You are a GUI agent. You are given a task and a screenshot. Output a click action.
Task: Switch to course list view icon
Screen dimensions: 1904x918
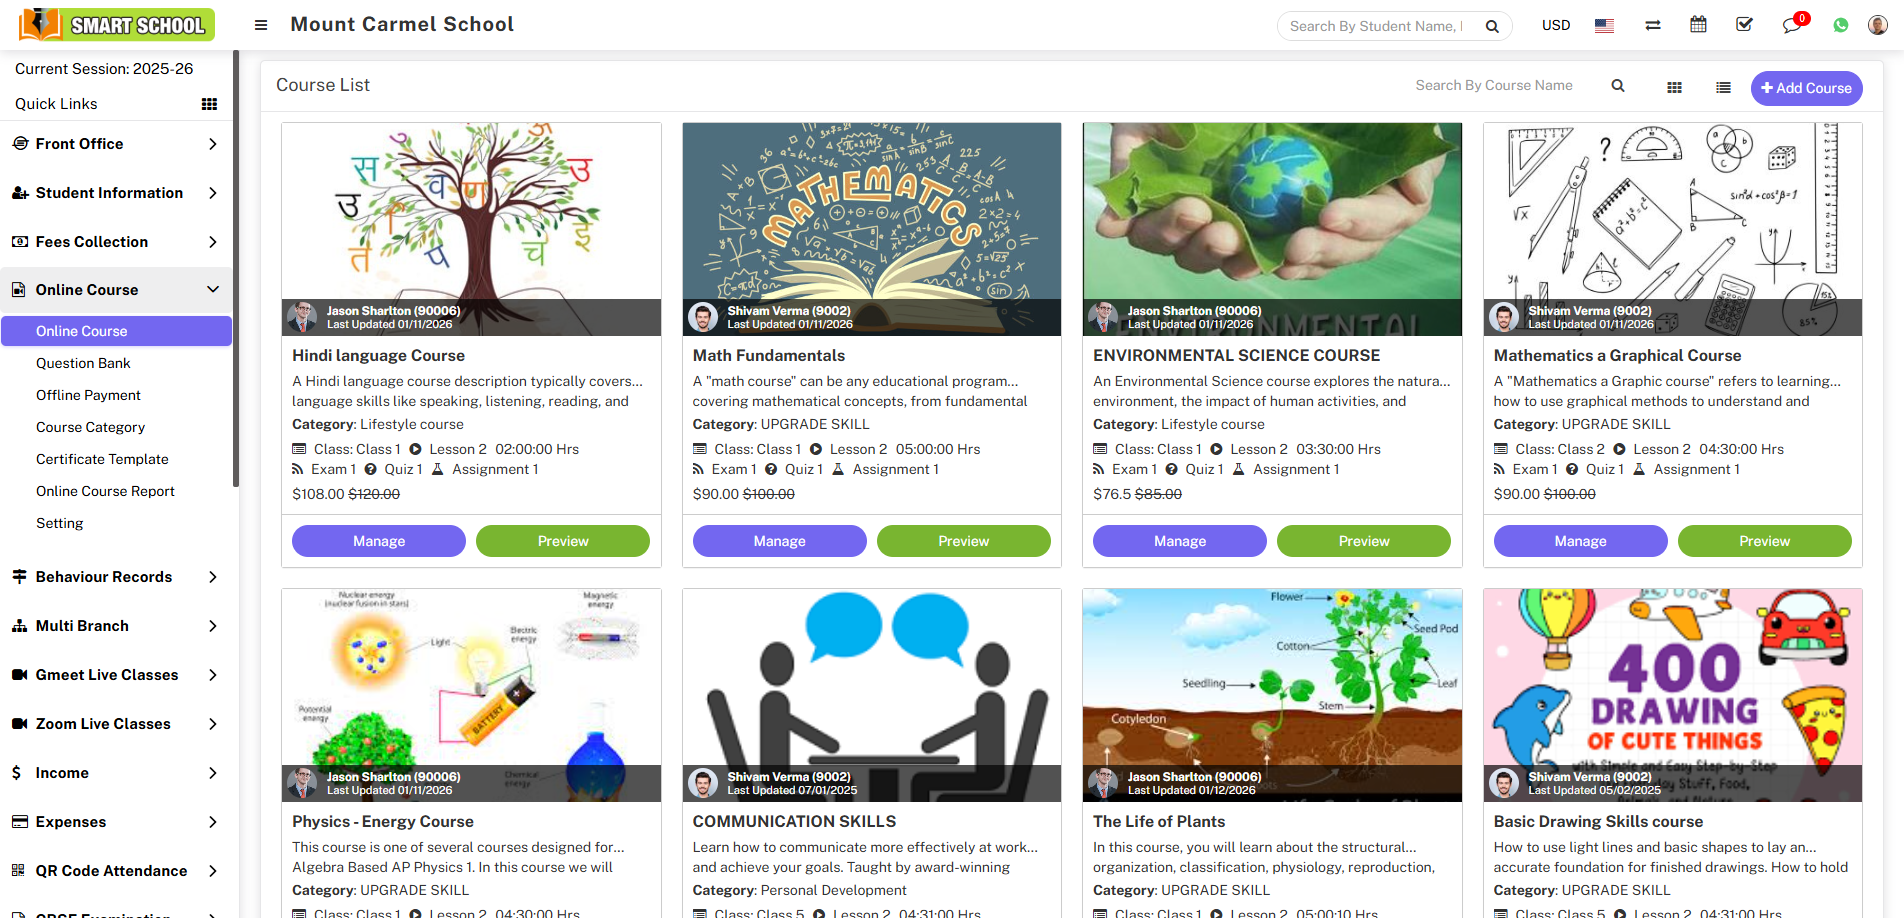click(1723, 88)
